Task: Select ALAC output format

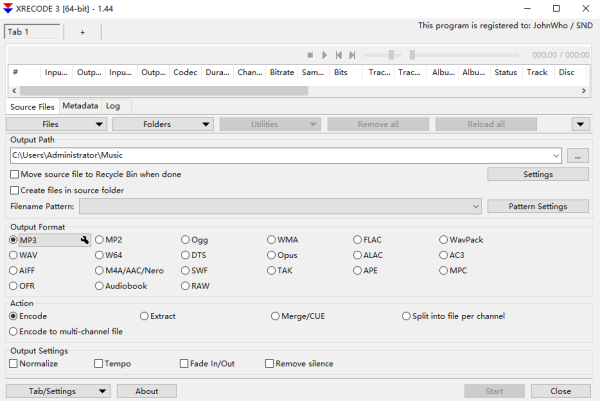Action: [x=368, y=255]
